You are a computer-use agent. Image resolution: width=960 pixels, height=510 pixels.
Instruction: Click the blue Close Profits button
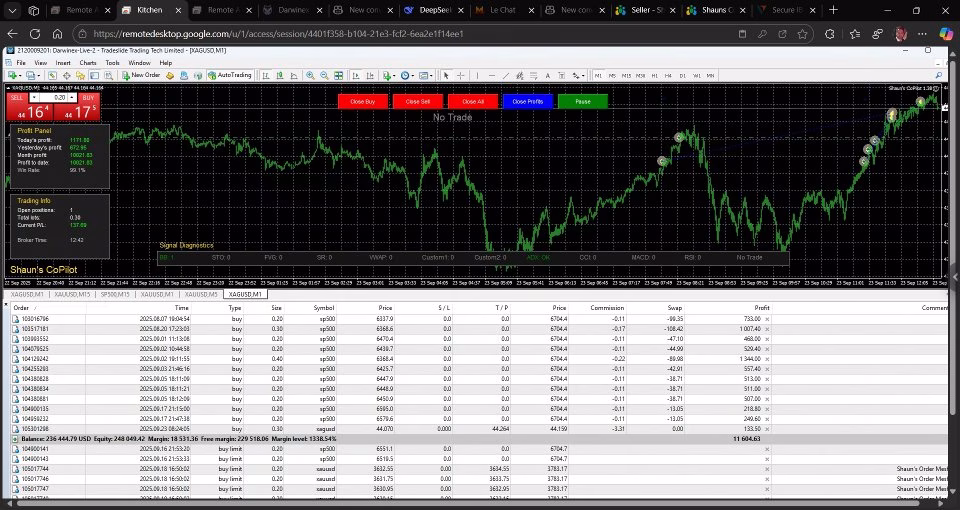[528, 102]
